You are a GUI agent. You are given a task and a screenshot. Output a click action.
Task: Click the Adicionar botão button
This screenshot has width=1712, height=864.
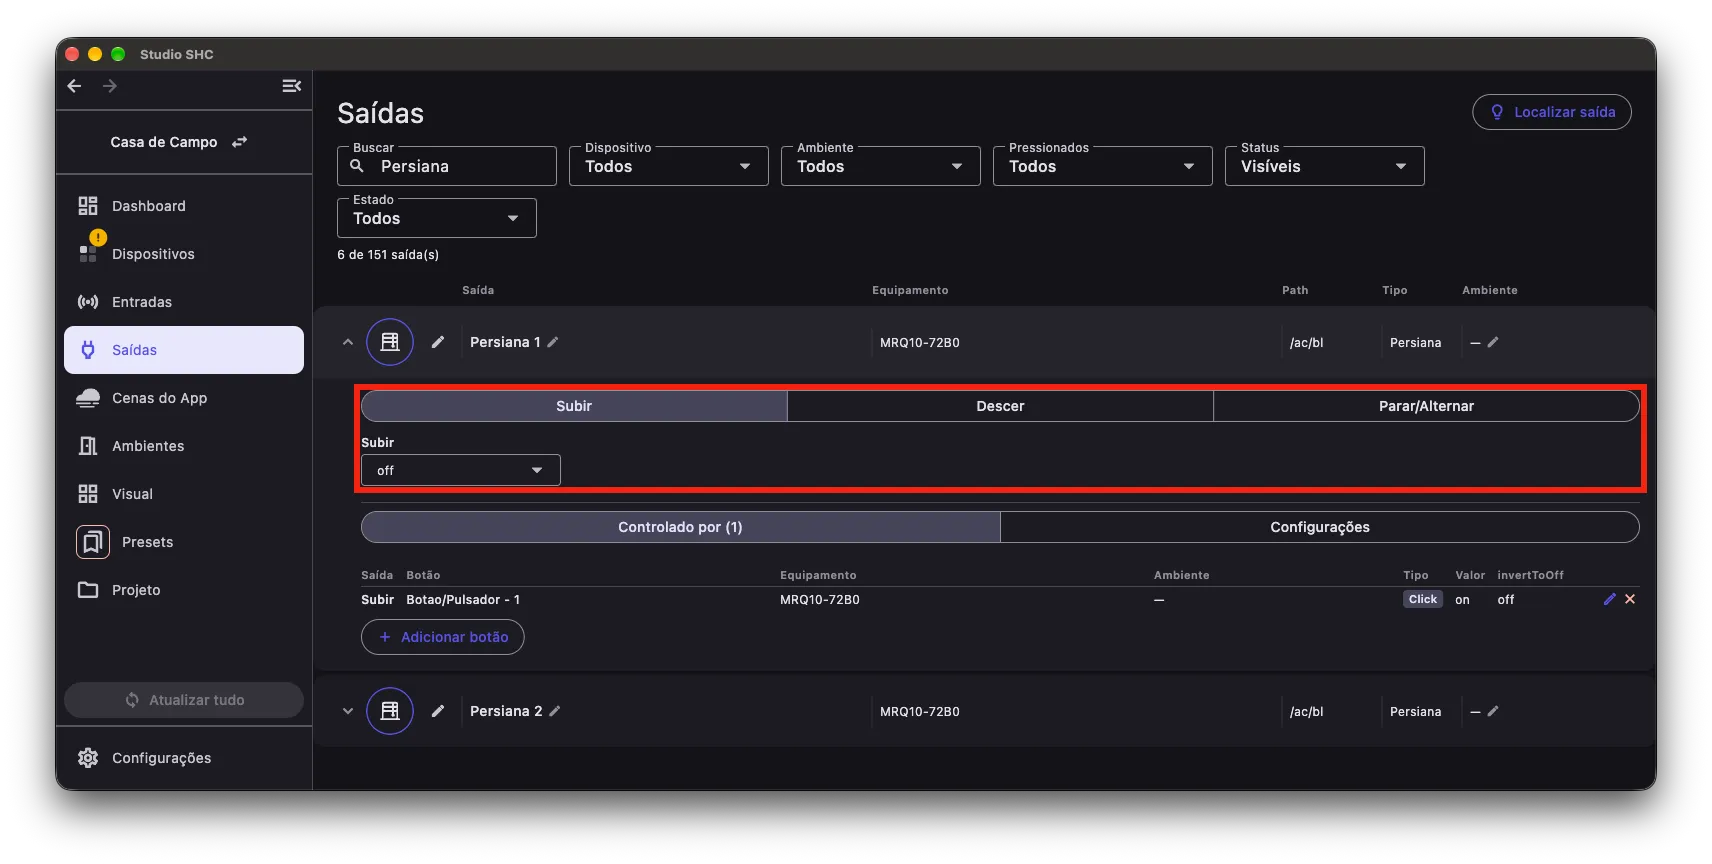pyautogui.click(x=443, y=637)
